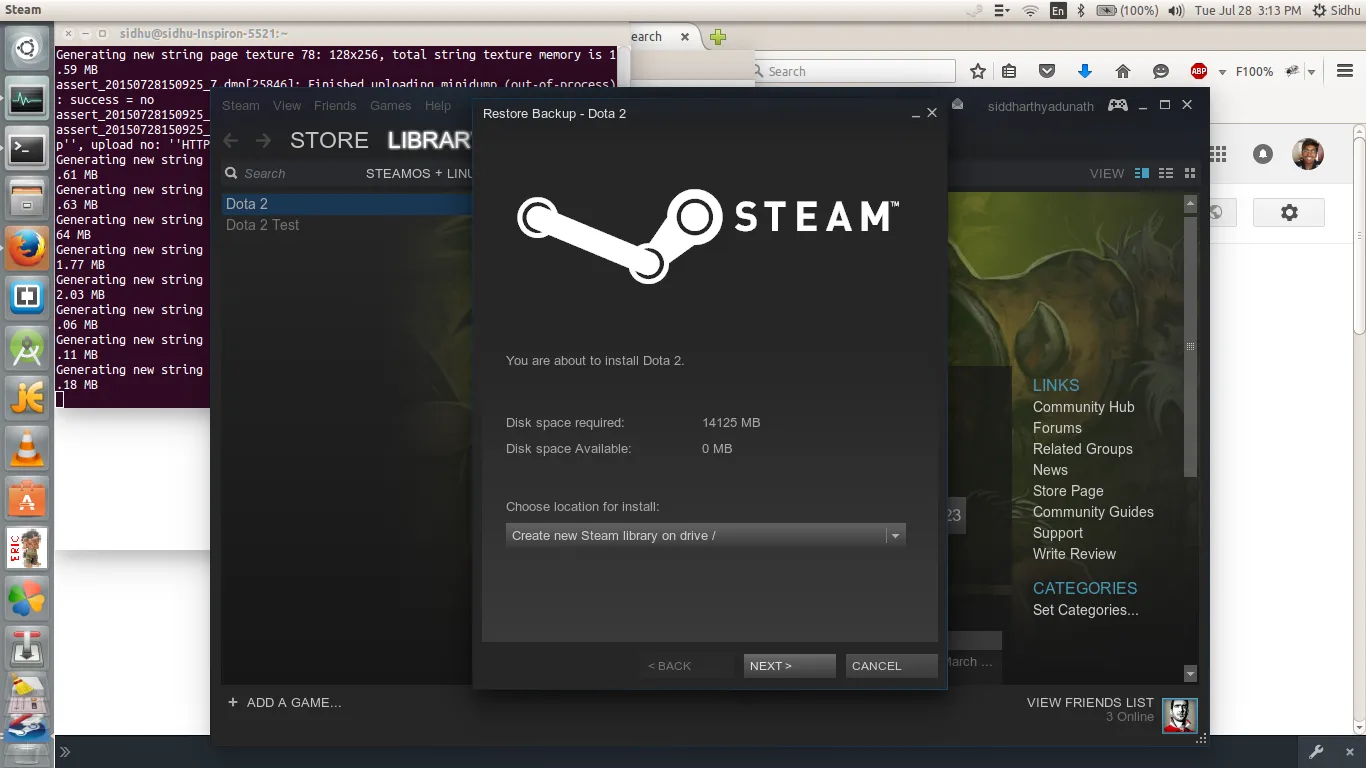Click the Steam back navigation arrow
1366x768 pixels.
[x=231, y=141]
